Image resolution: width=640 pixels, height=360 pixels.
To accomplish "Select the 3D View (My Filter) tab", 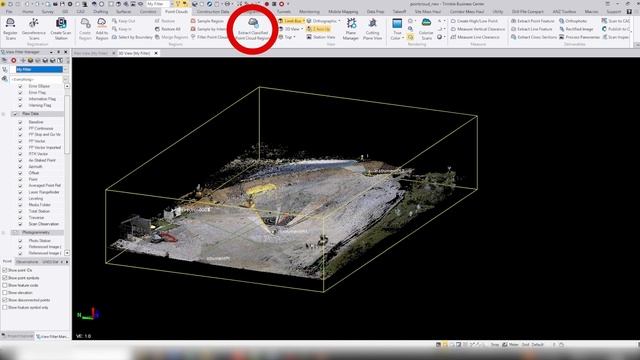I will pos(134,53).
